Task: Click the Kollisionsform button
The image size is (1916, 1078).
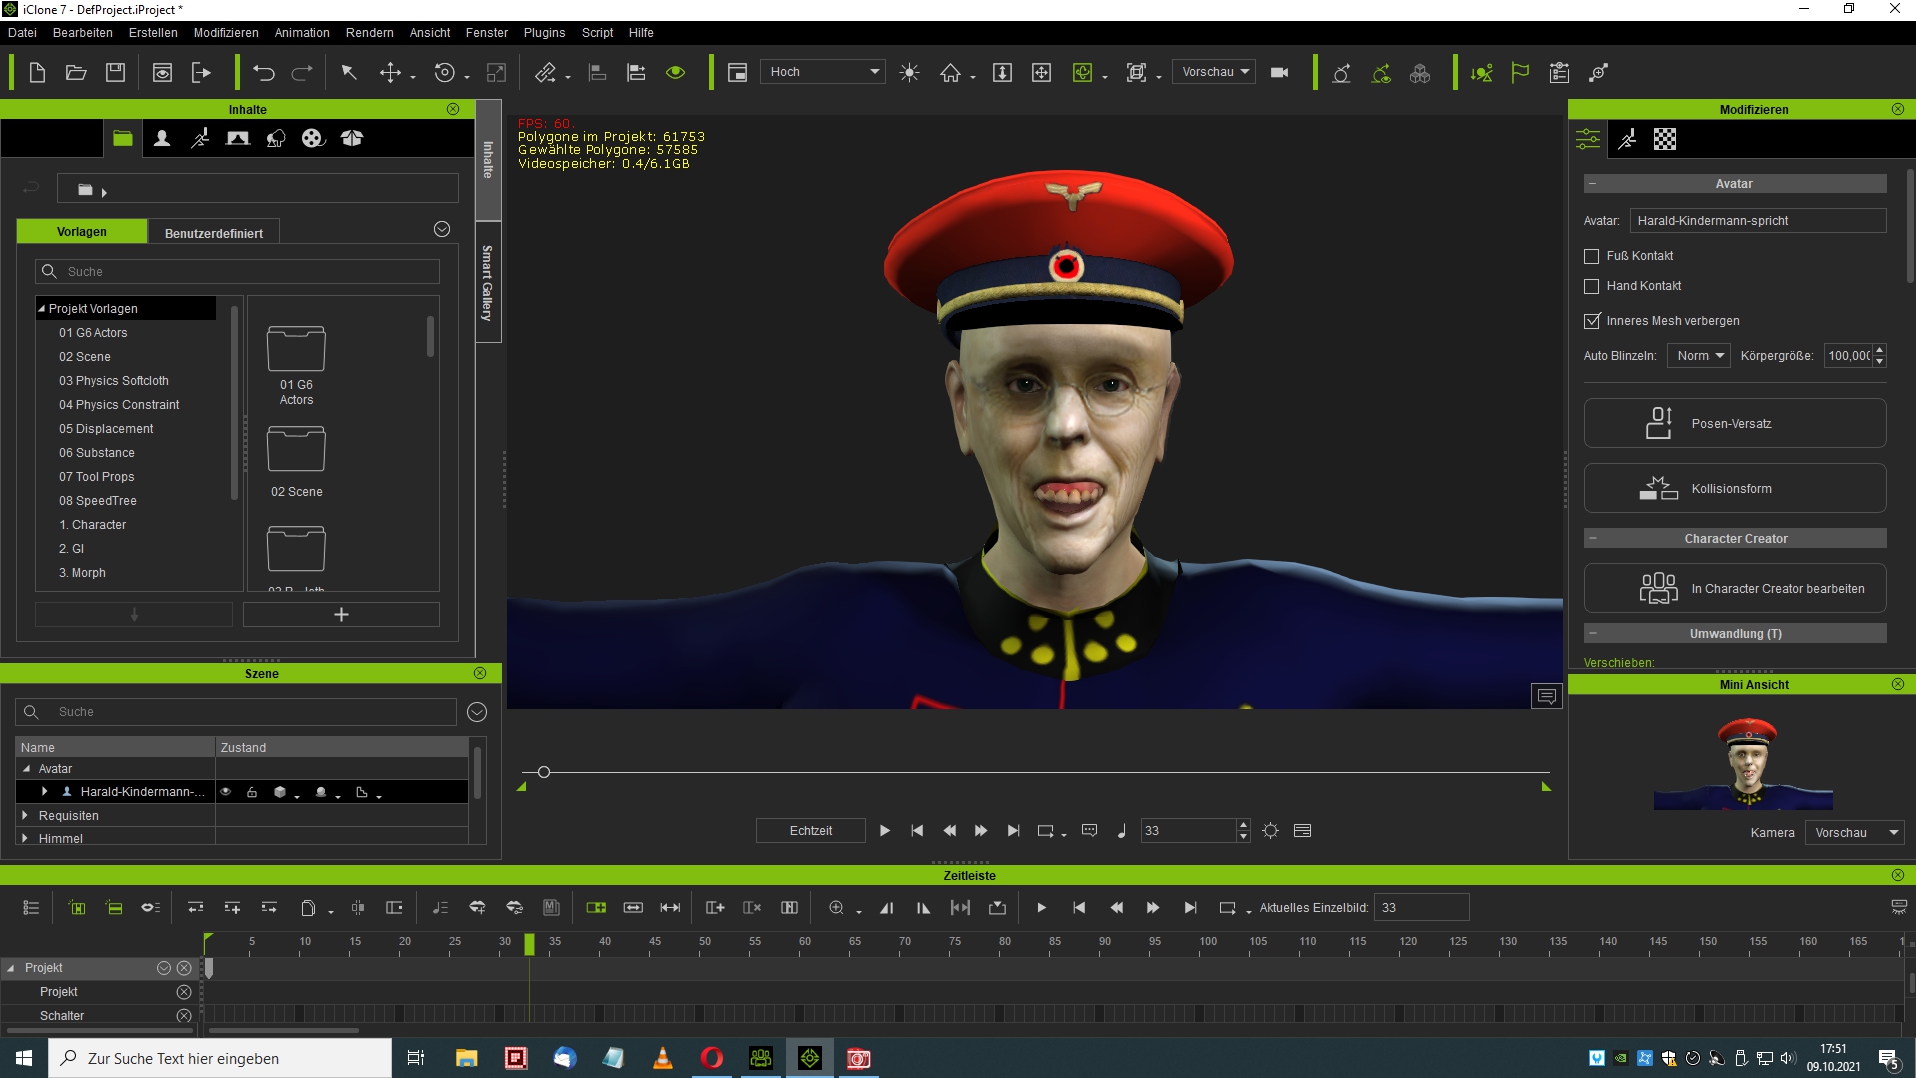Action: (x=1735, y=489)
